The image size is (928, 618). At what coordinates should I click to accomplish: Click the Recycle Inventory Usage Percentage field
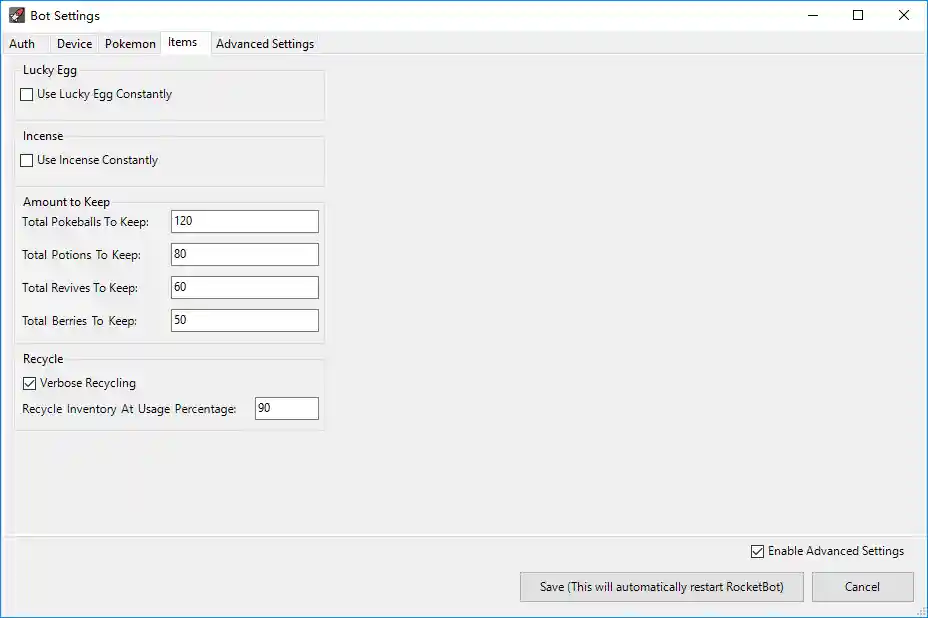pos(286,409)
